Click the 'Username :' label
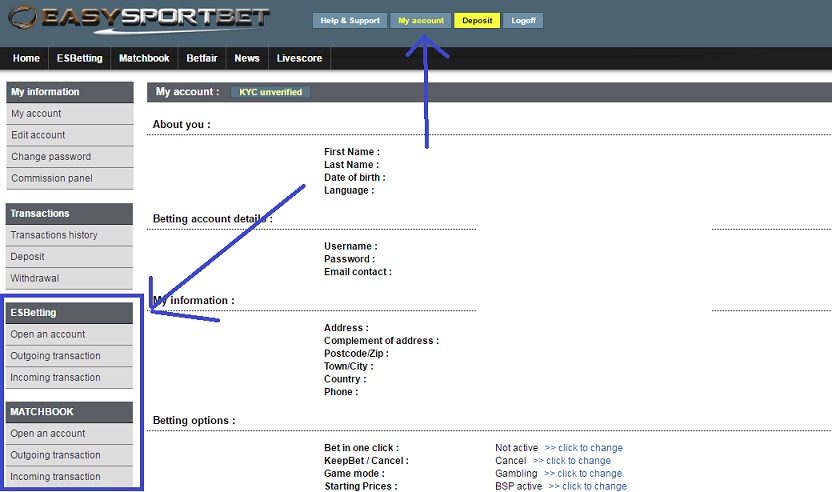This screenshot has width=832, height=492. [351, 246]
